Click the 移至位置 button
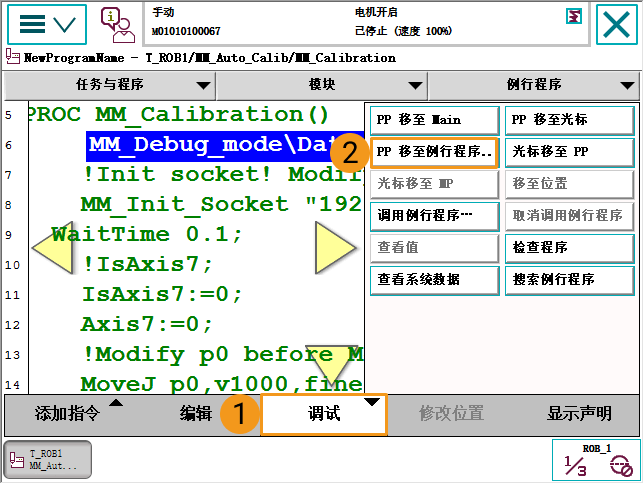This screenshot has width=644, height=484. 570,184
